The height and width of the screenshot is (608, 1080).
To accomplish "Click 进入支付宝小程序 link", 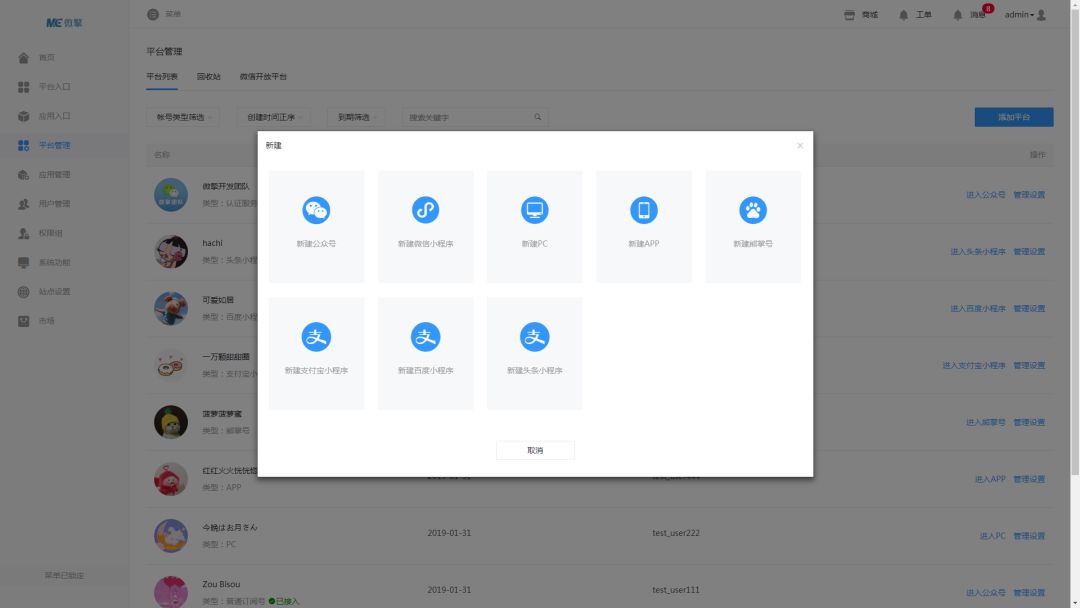I will [x=974, y=366].
